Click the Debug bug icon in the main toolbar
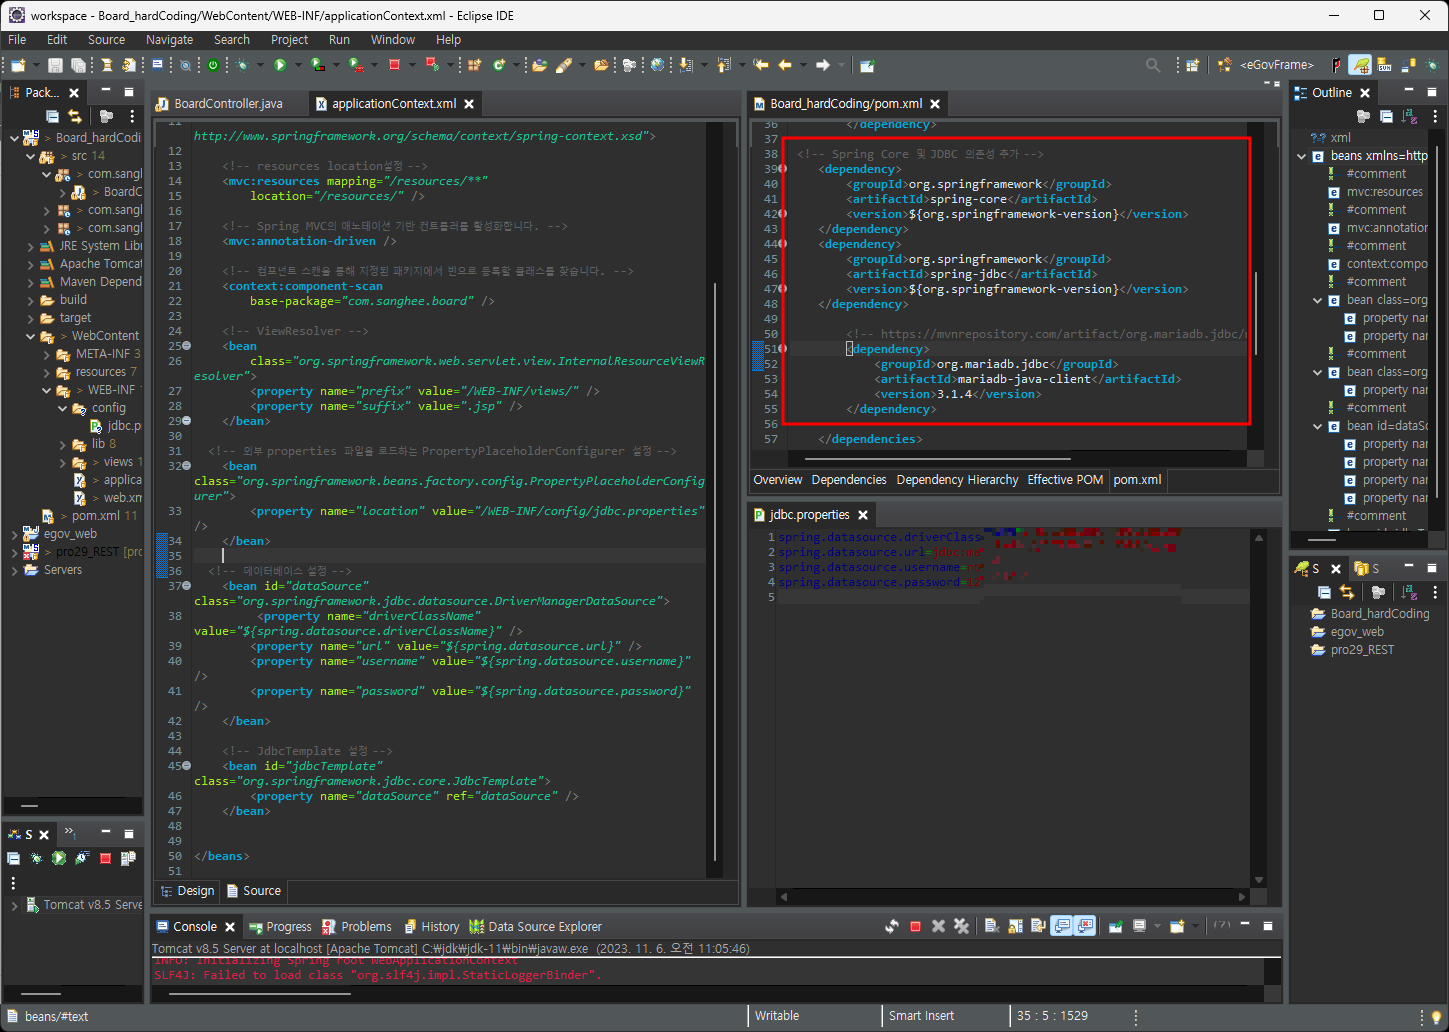This screenshot has height=1032, width=1449. (243, 65)
